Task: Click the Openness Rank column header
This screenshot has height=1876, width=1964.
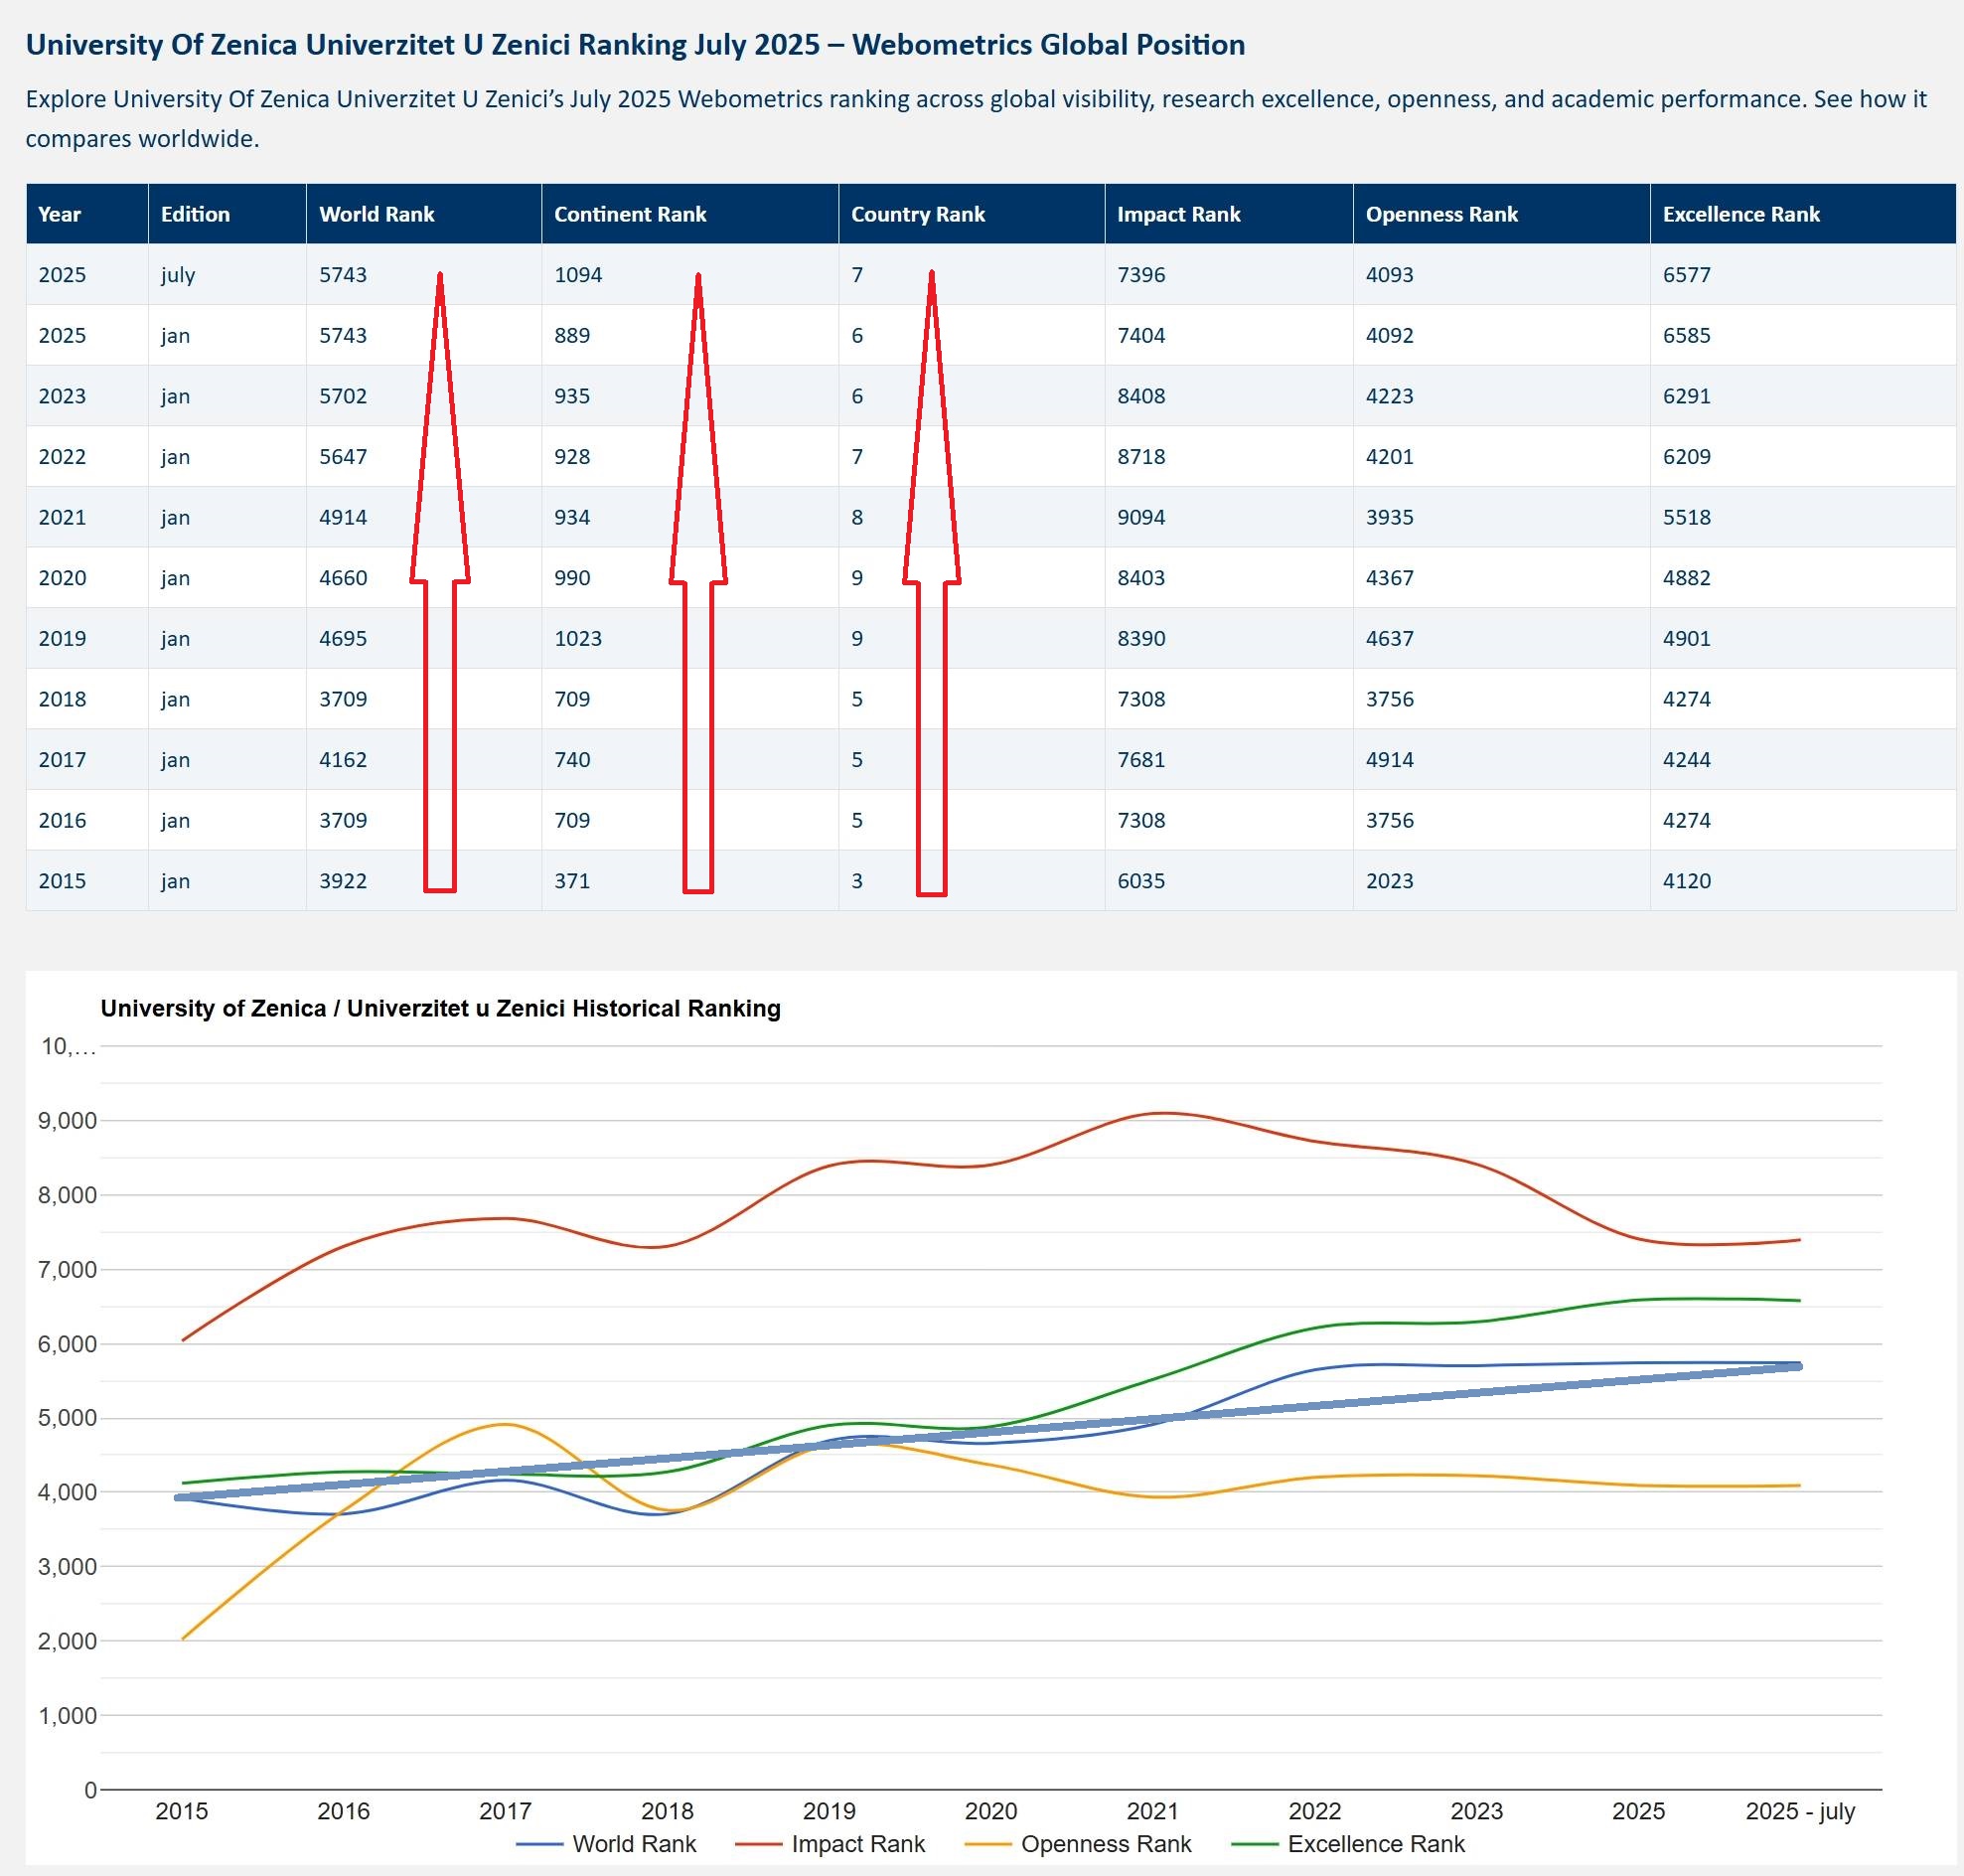Action: pyautogui.click(x=1441, y=214)
